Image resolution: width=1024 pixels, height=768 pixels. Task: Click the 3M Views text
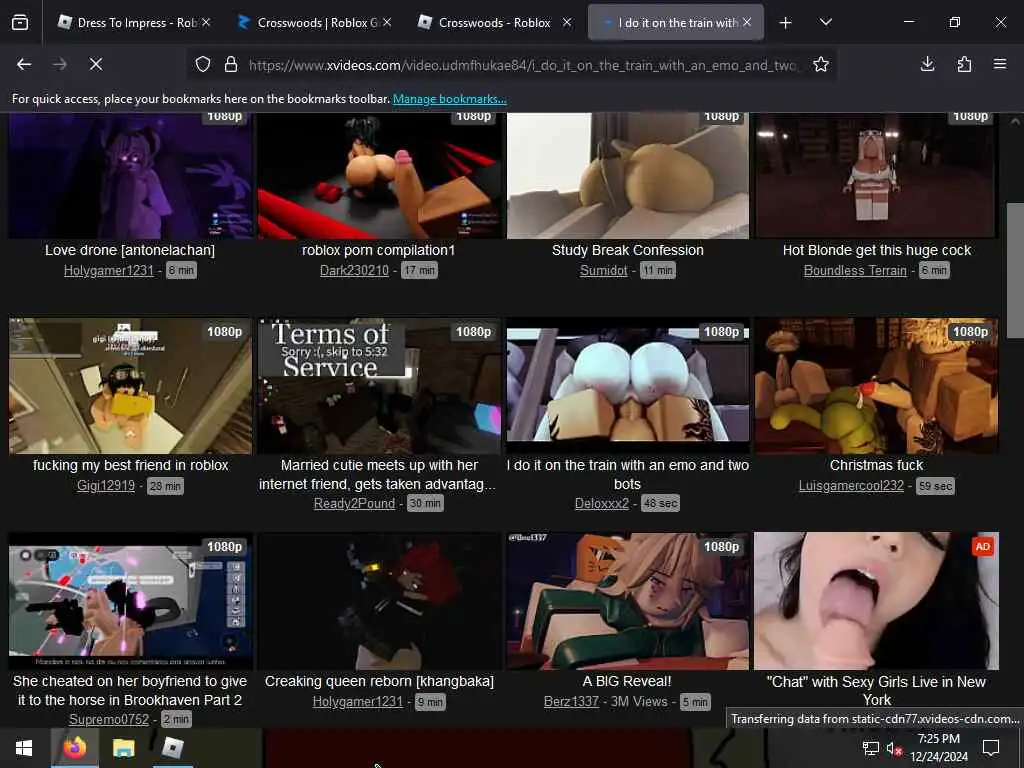[x=639, y=702]
